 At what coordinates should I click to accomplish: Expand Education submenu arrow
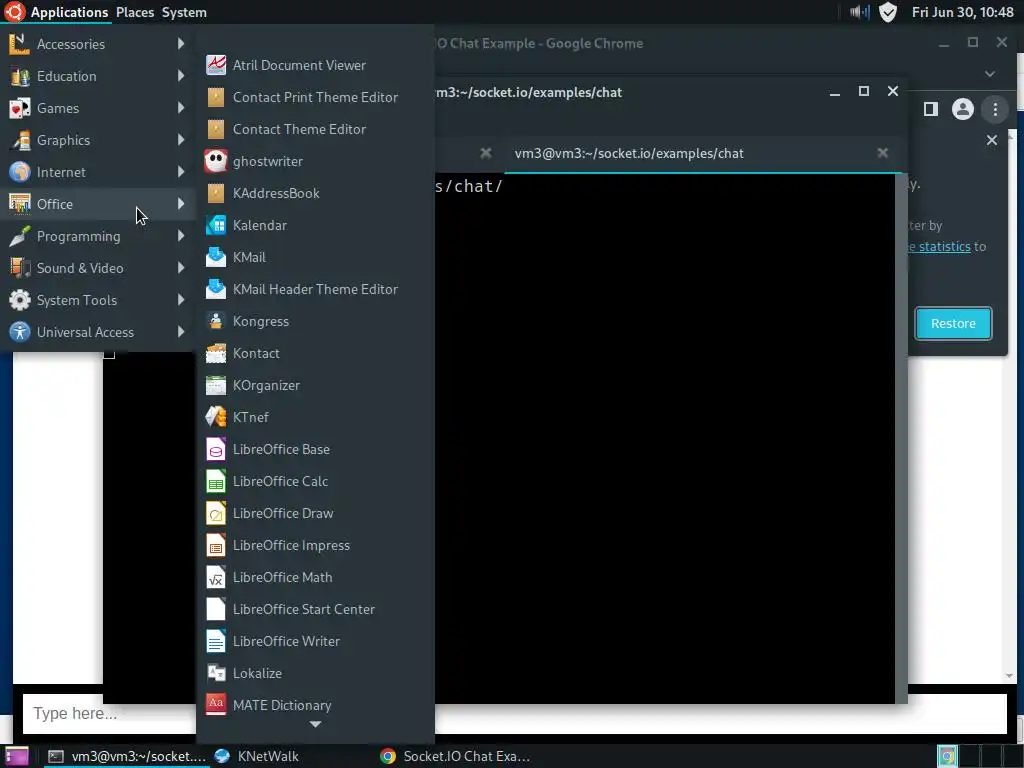(181, 76)
